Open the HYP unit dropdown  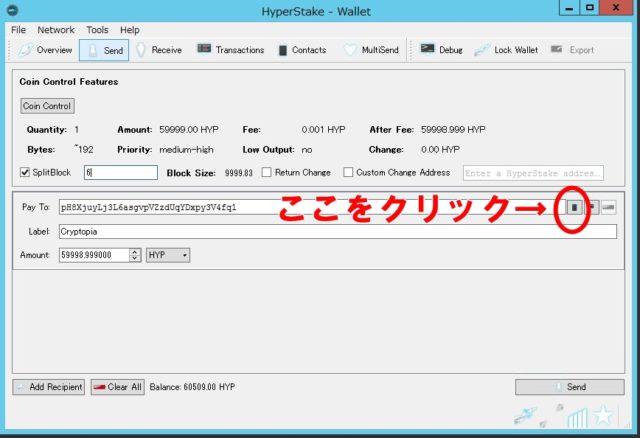(x=168, y=255)
